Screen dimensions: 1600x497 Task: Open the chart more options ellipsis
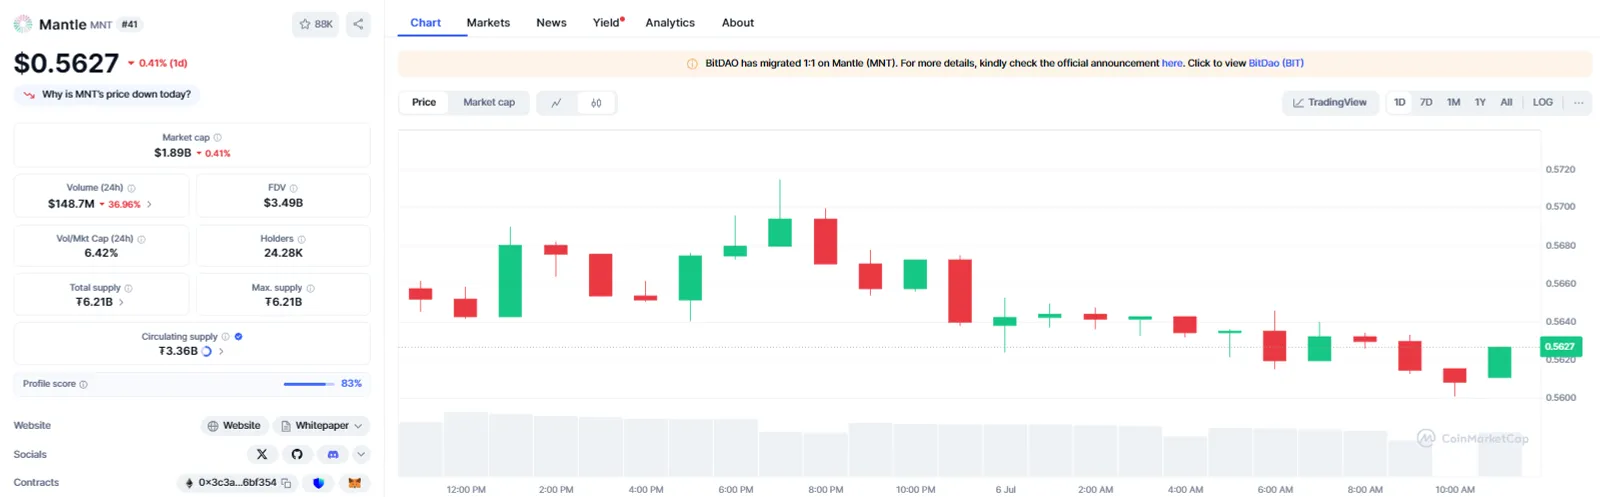pyautogui.click(x=1578, y=102)
